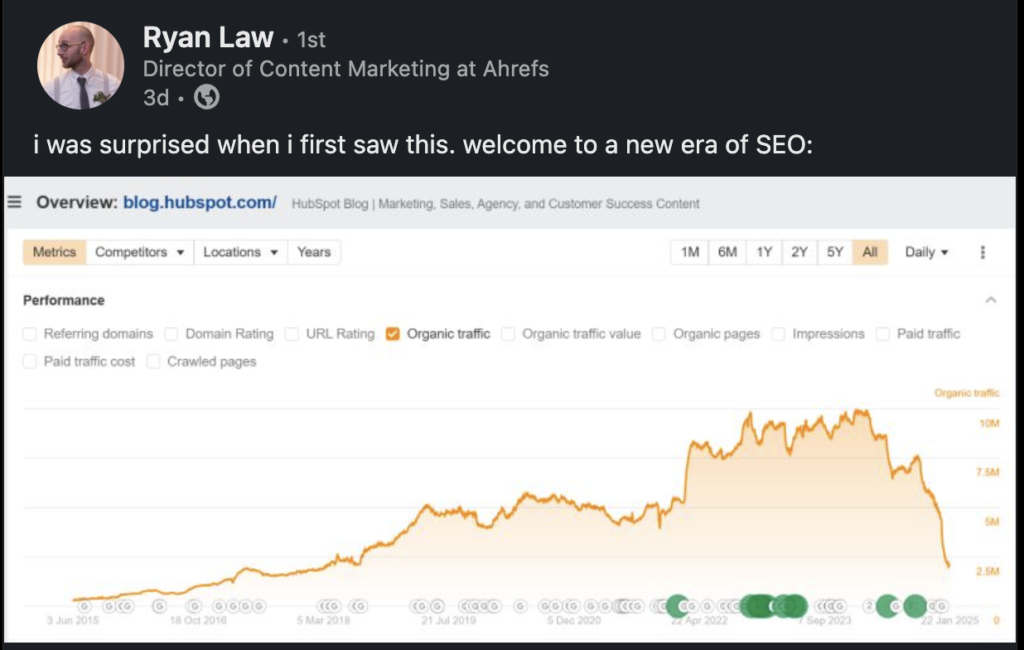Click the green update marker nearest 22 Jan 2025
The image size is (1024, 650).
tap(915, 606)
